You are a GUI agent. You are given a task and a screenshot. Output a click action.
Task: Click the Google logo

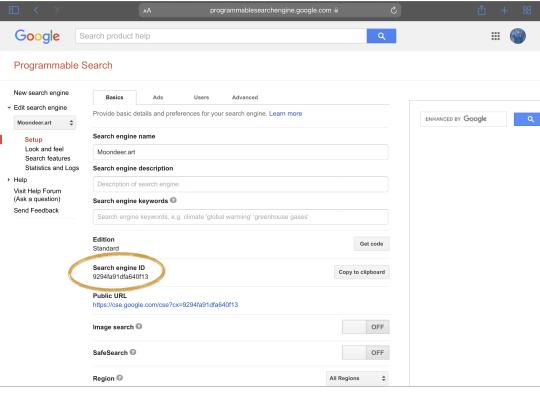coord(37,36)
